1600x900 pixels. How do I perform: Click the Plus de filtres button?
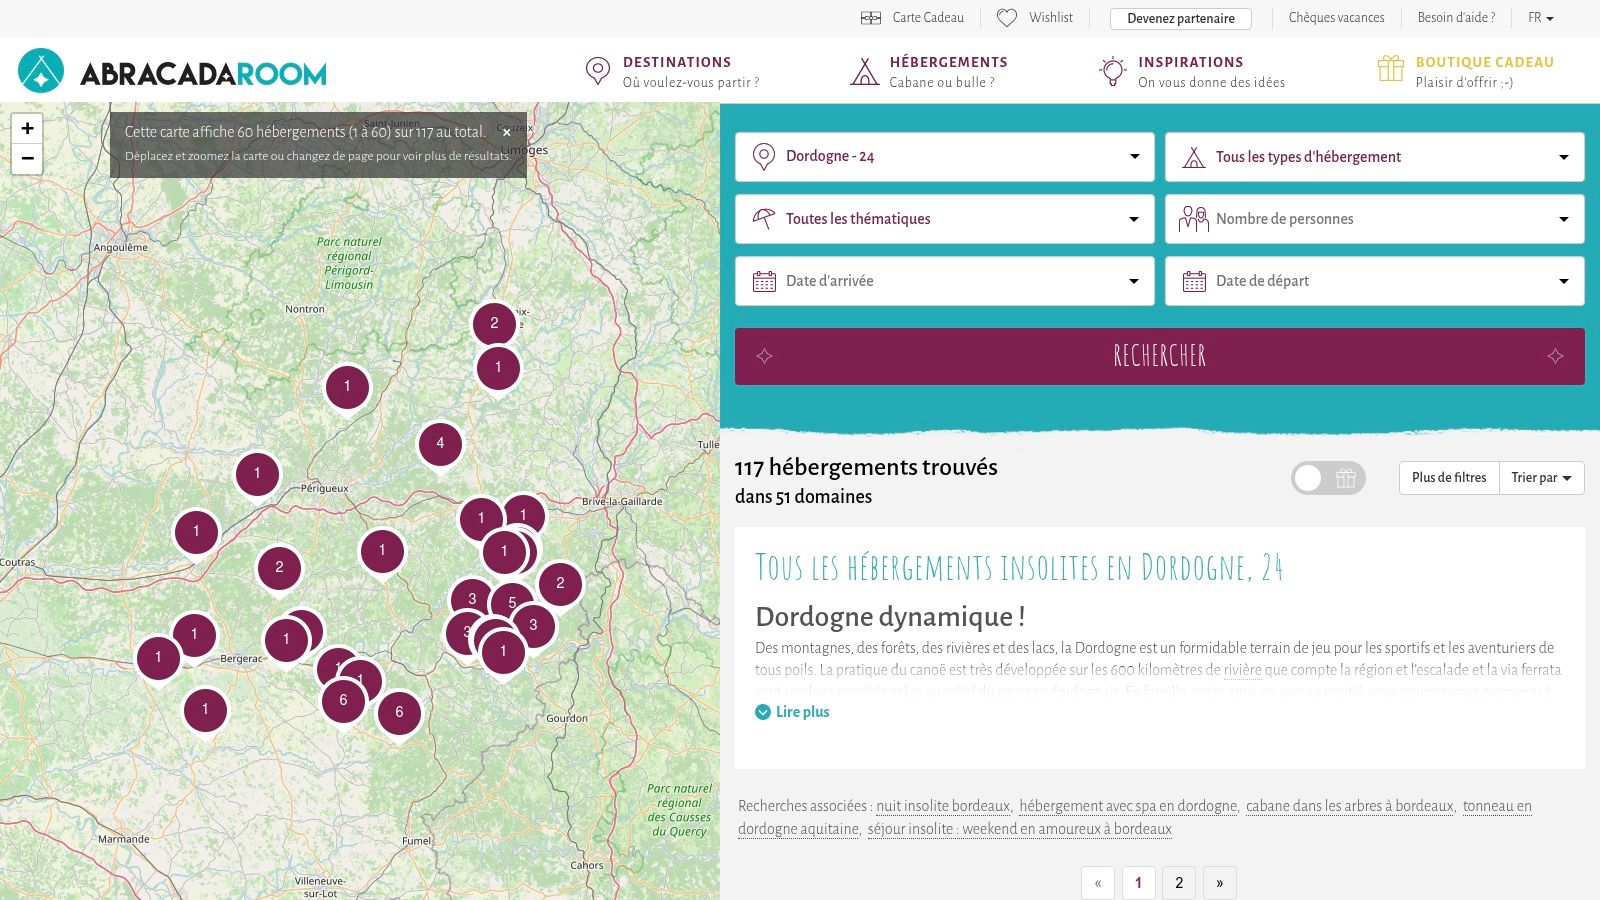point(1449,478)
